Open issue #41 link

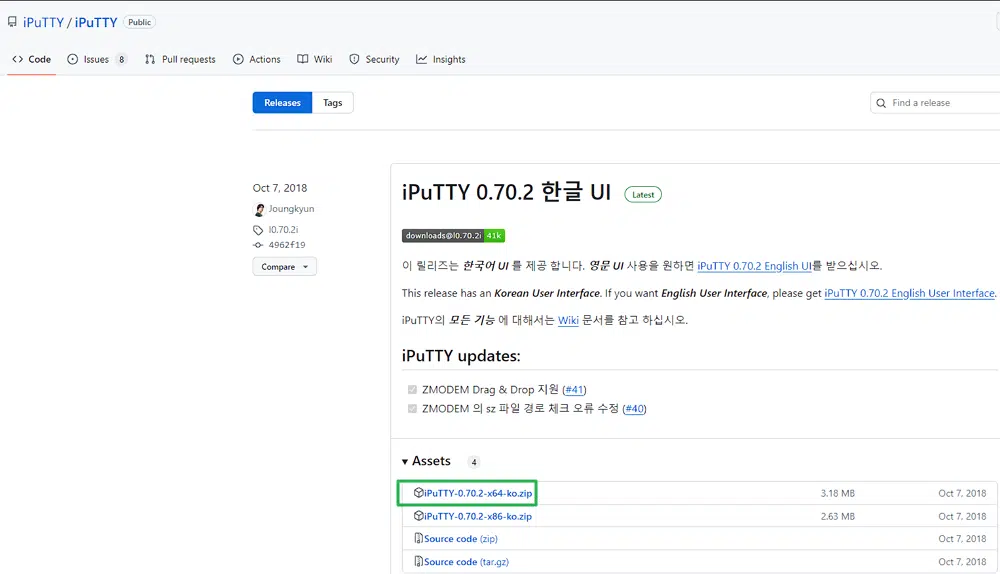point(575,390)
